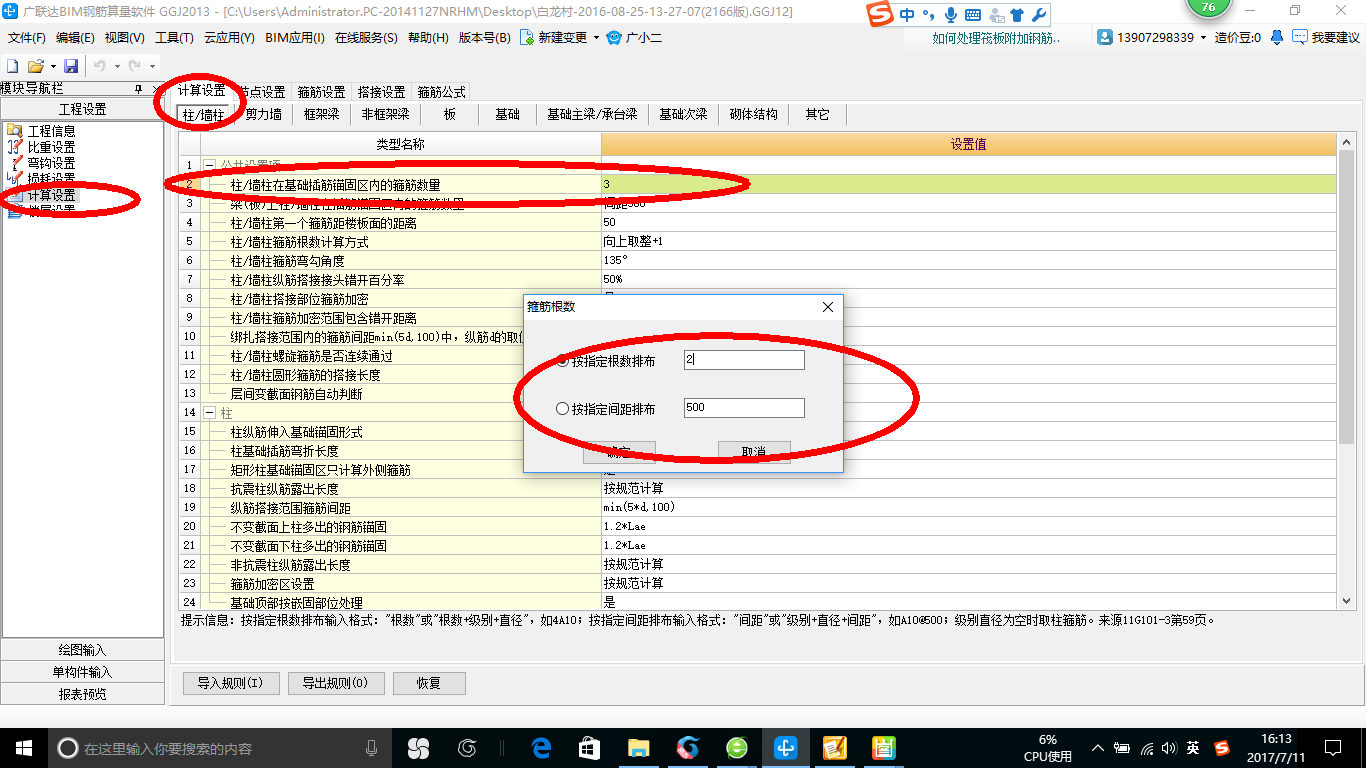Image resolution: width=1366 pixels, height=768 pixels.
Task: Click the Sogou microphone voice input icon
Action: (x=949, y=15)
